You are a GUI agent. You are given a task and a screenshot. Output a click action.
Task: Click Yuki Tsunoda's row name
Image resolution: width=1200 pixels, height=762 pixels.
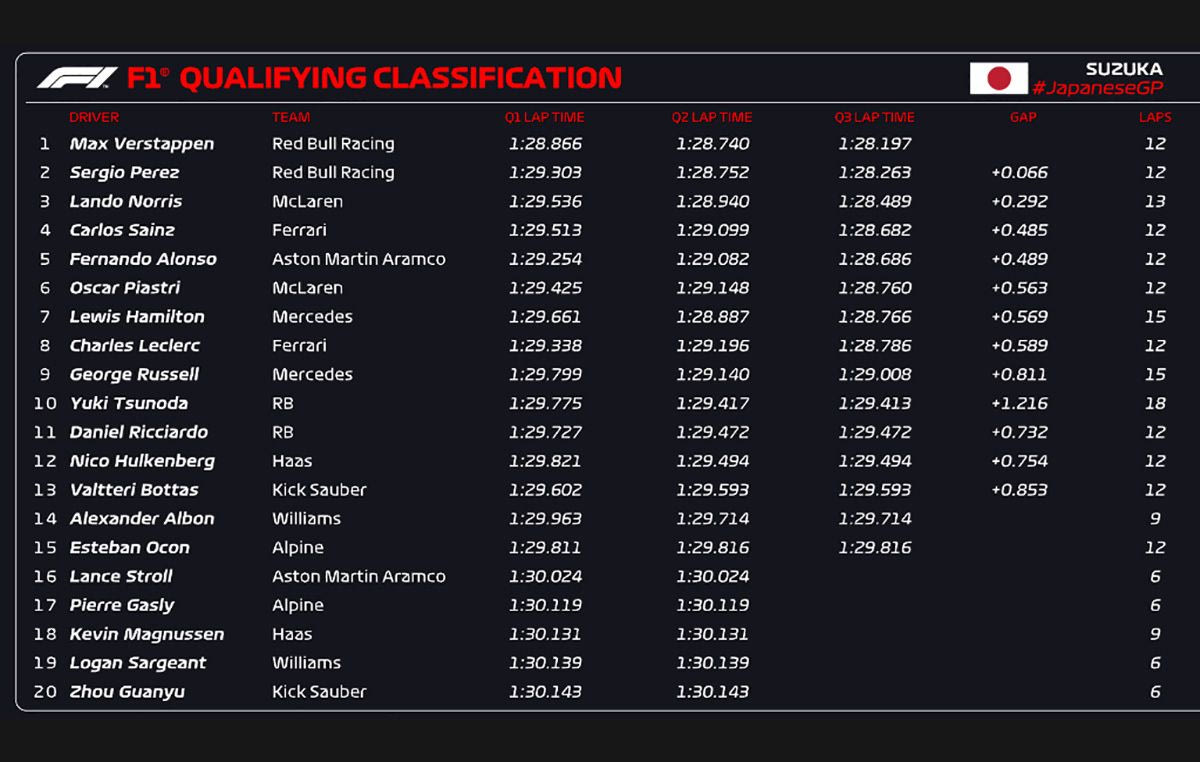click(129, 404)
